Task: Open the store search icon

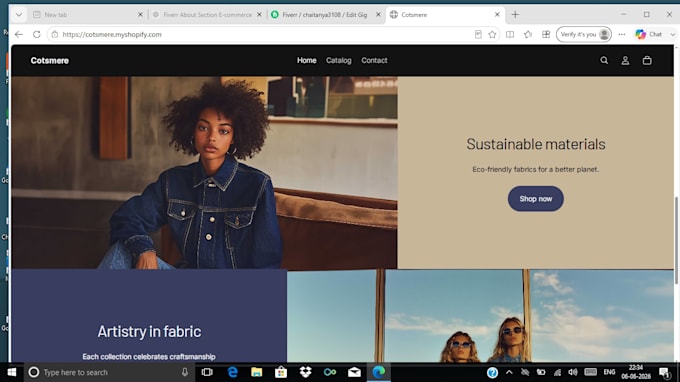Action: [x=604, y=60]
